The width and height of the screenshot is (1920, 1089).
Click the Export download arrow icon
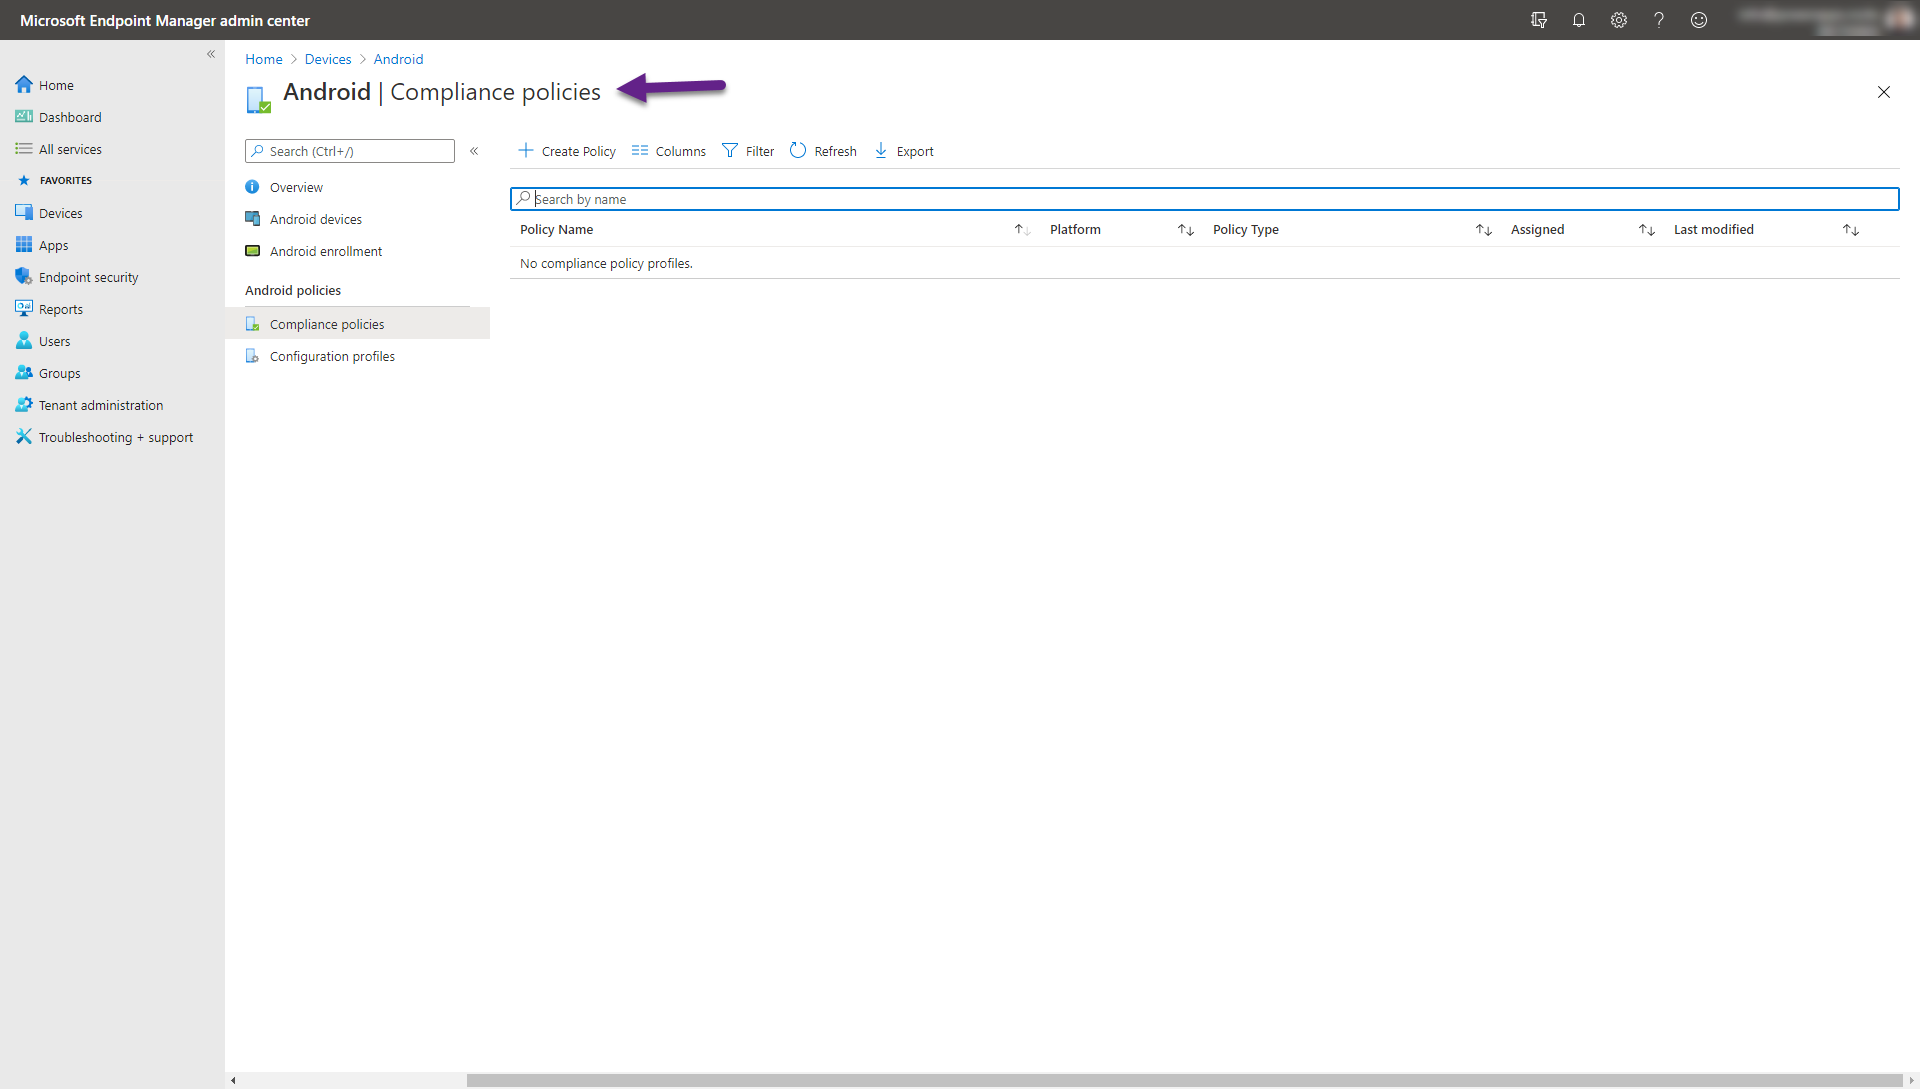tap(881, 151)
